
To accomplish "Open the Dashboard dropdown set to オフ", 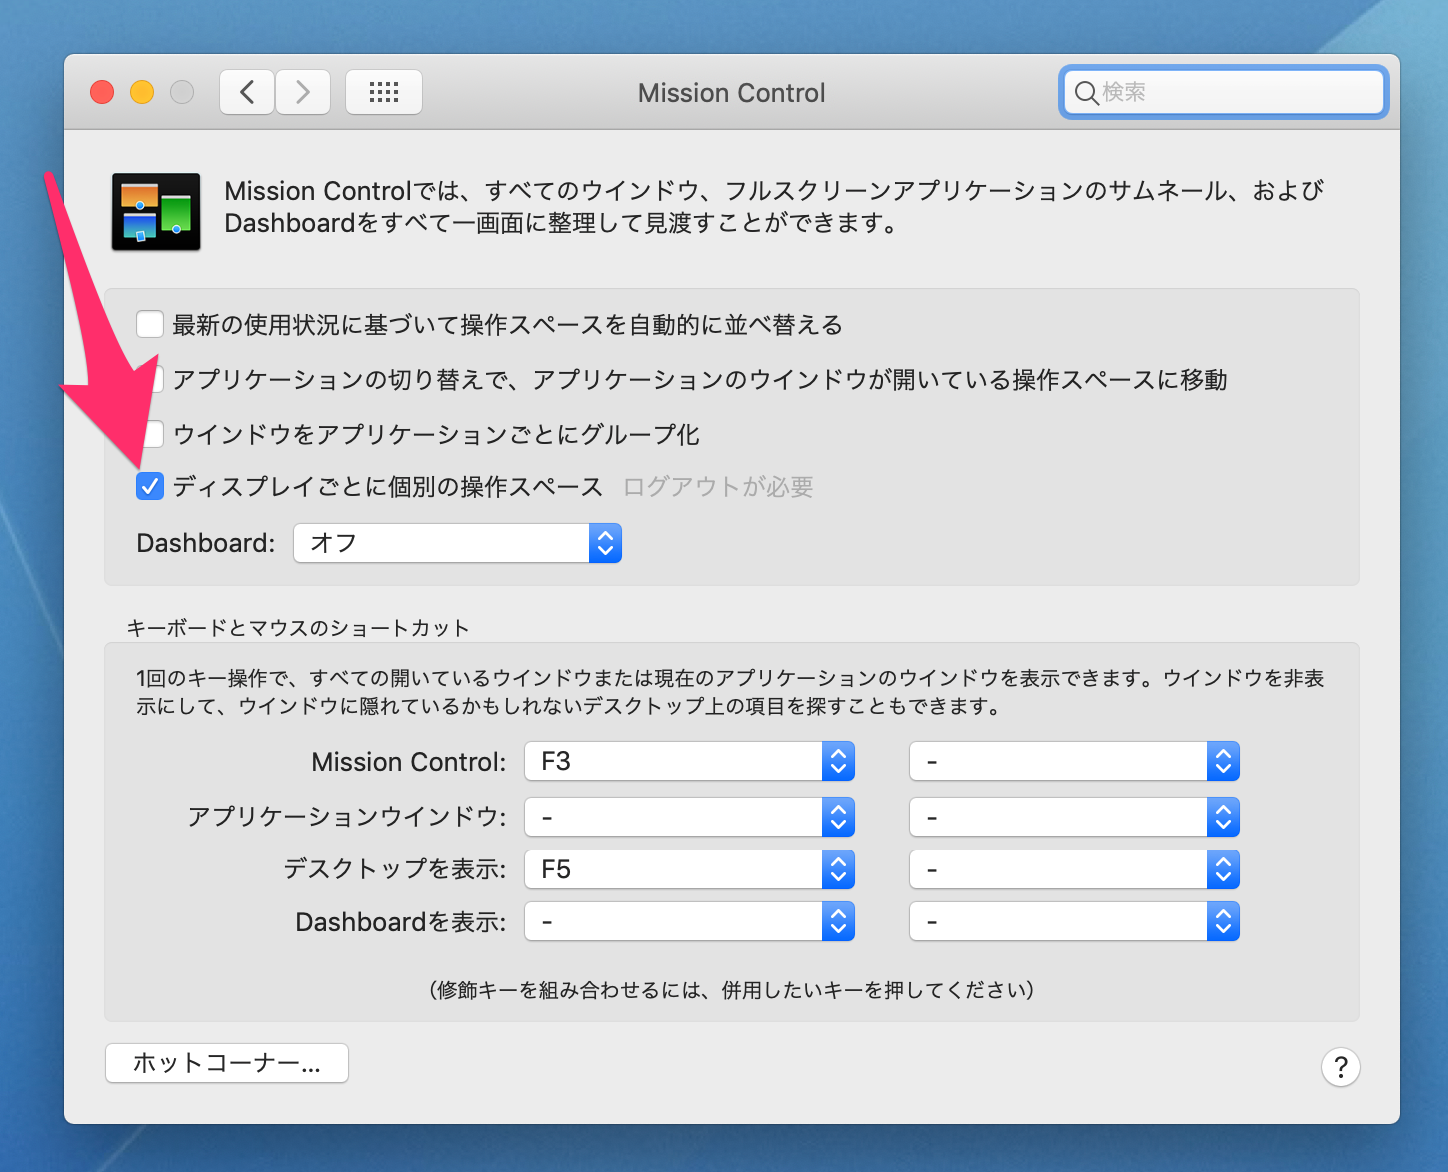I will pyautogui.click(x=457, y=543).
